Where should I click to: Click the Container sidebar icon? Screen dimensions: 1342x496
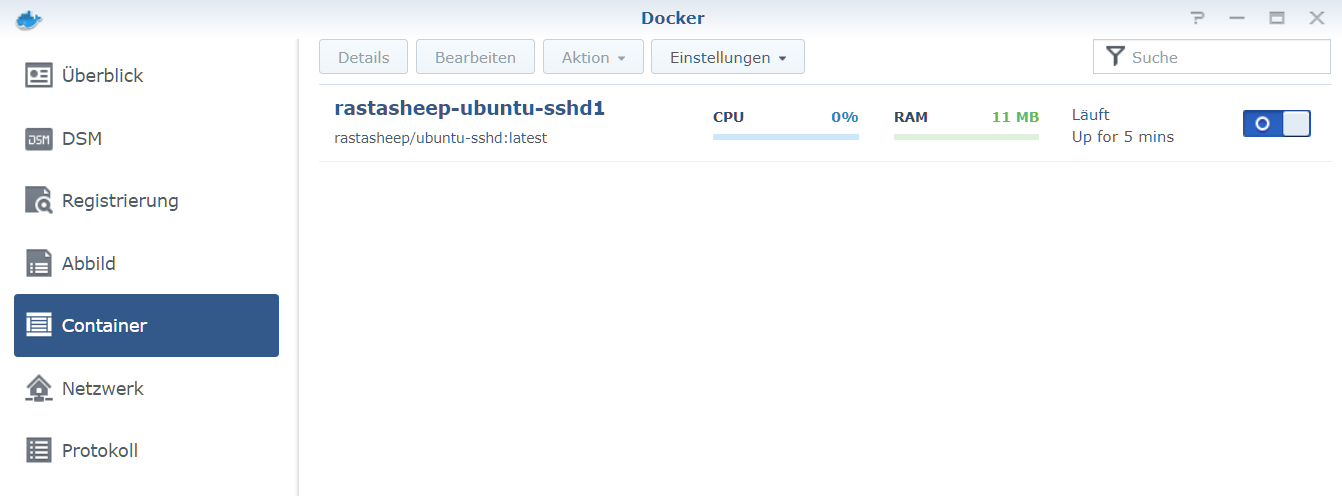pyautogui.click(x=39, y=325)
